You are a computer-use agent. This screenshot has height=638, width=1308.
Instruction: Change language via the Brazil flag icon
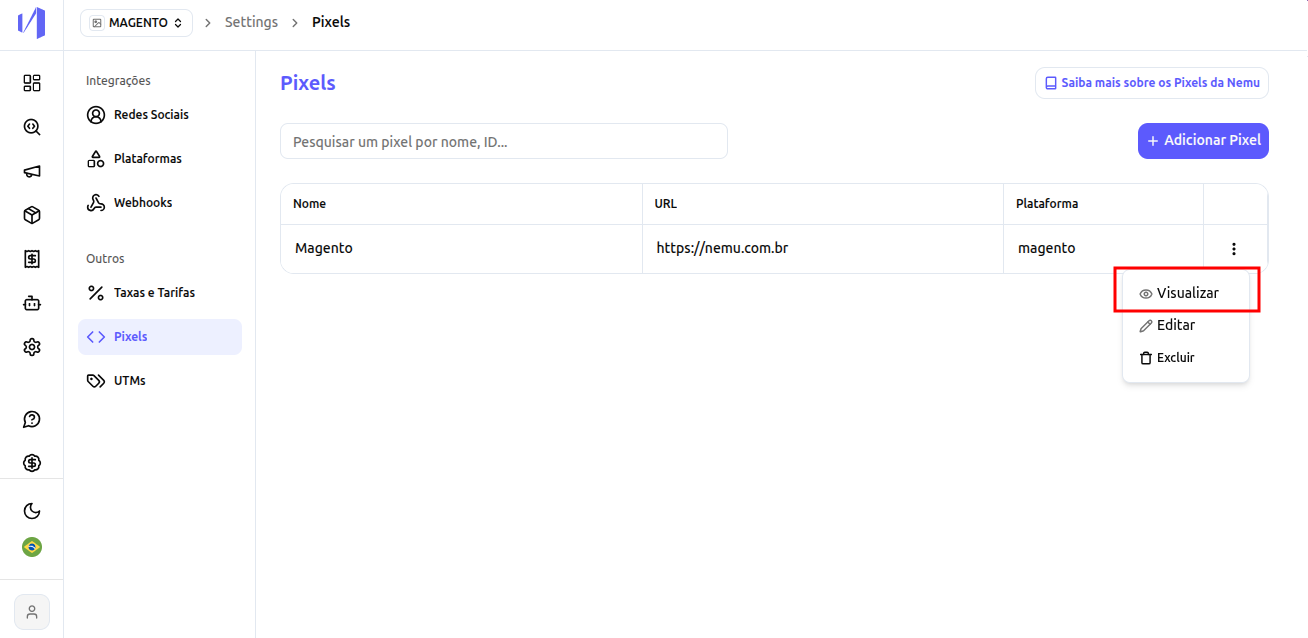point(32,547)
